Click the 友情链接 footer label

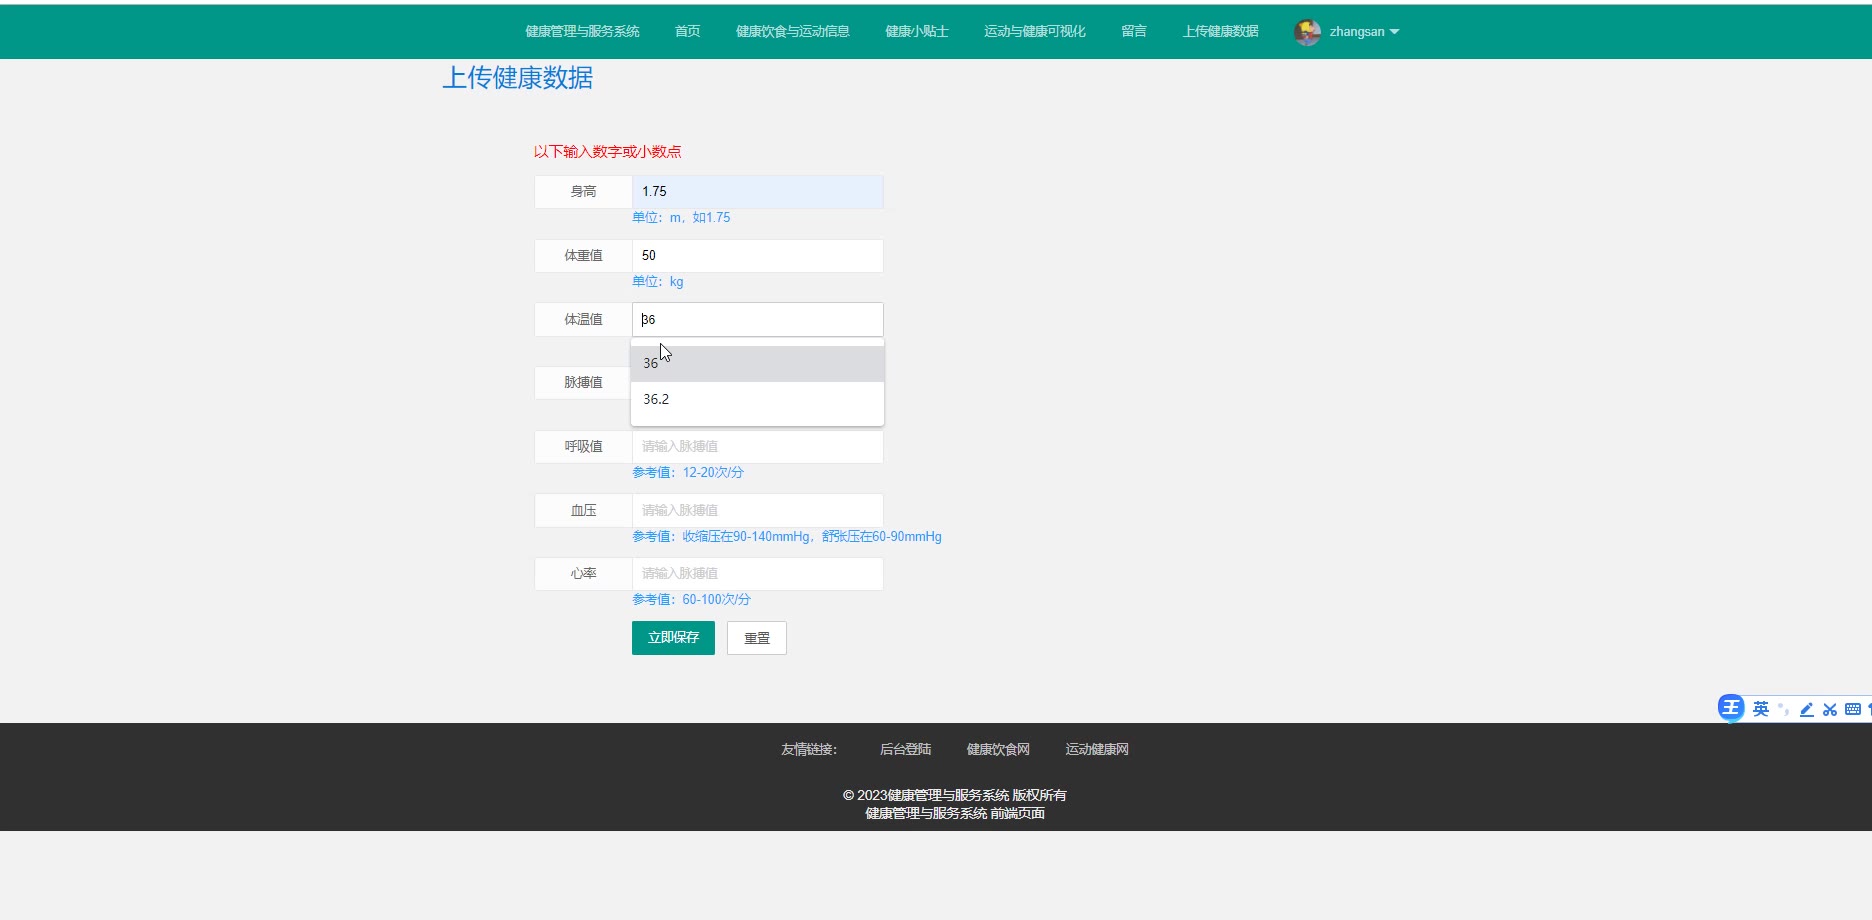tap(809, 749)
